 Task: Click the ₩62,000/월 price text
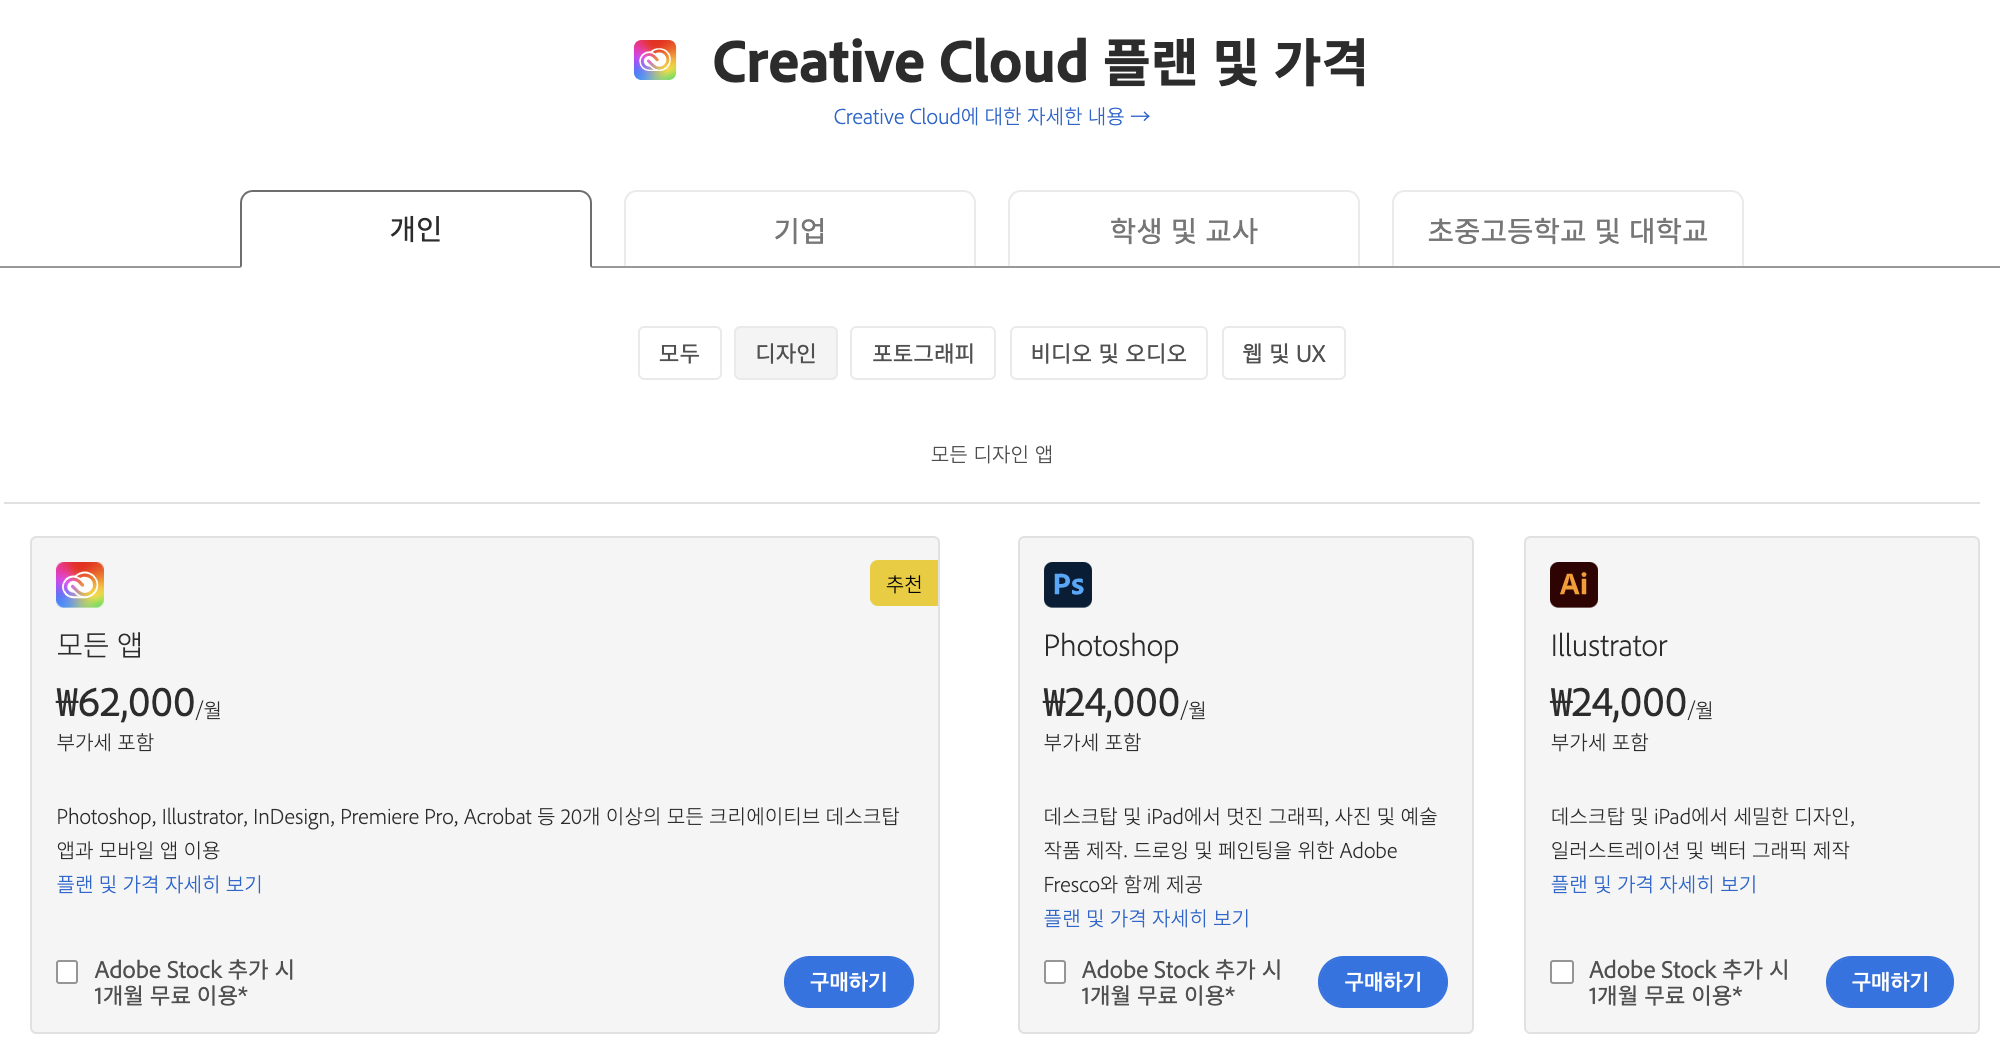tap(138, 703)
